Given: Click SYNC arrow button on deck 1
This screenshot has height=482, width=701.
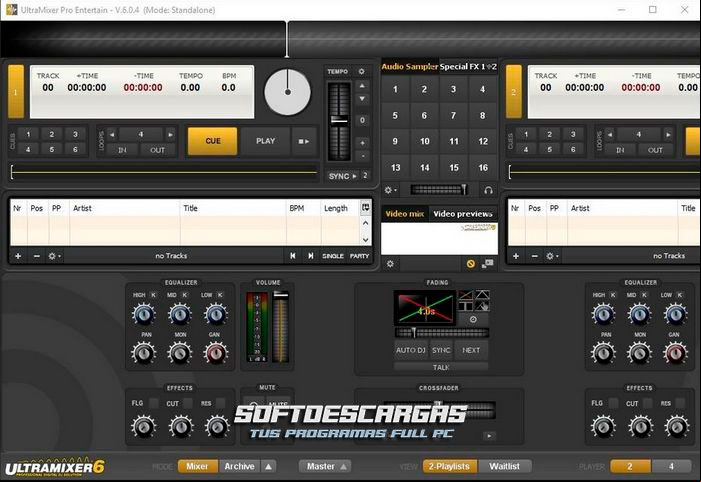Looking at the screenshot, I should pos(342,176).
